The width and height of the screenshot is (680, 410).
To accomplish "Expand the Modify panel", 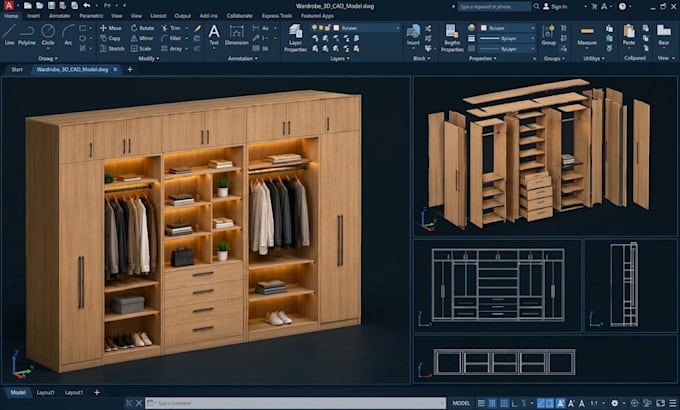I will tap(148, 58).
